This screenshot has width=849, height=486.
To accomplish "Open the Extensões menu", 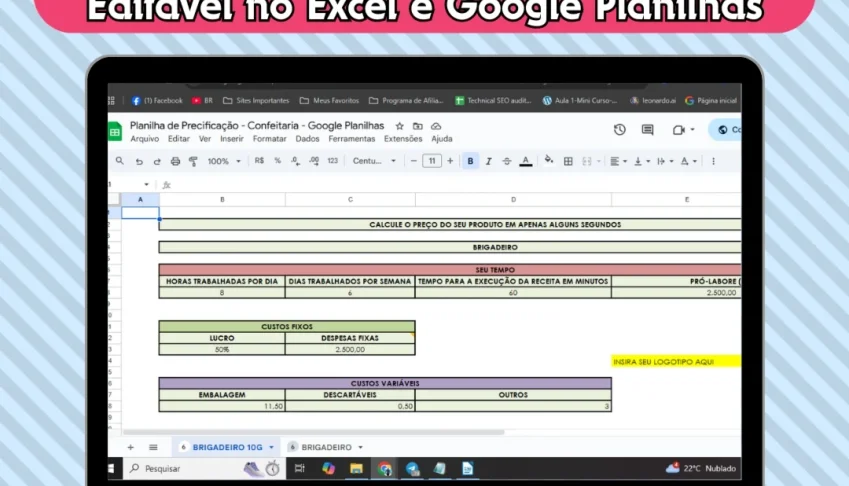I will (x=403, y=139).
